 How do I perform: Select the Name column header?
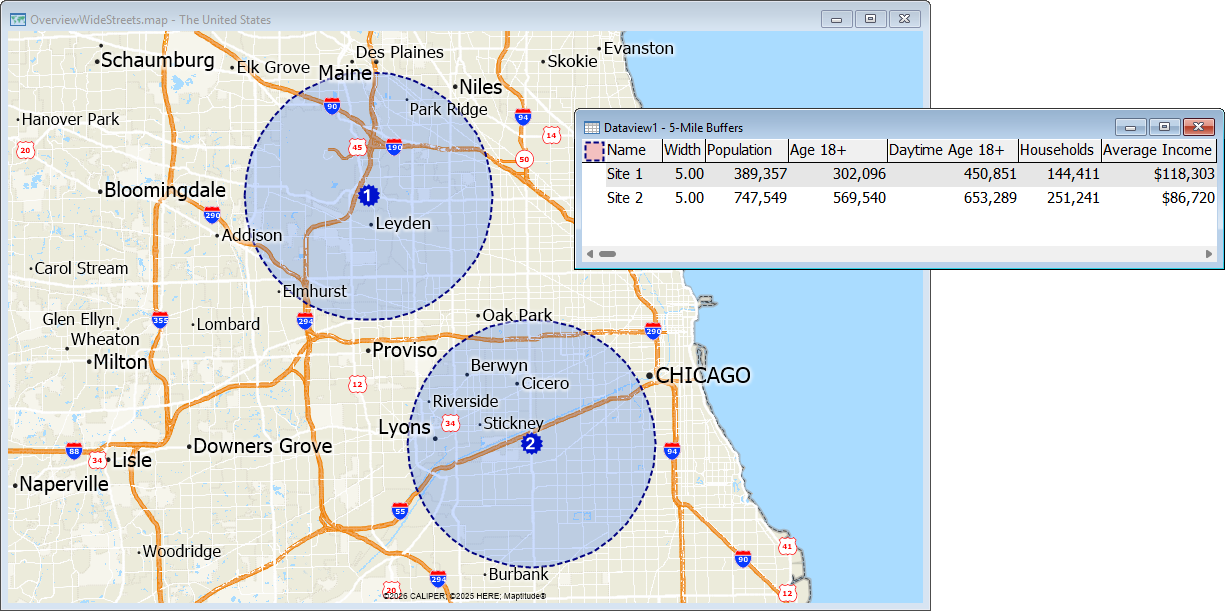633,150
